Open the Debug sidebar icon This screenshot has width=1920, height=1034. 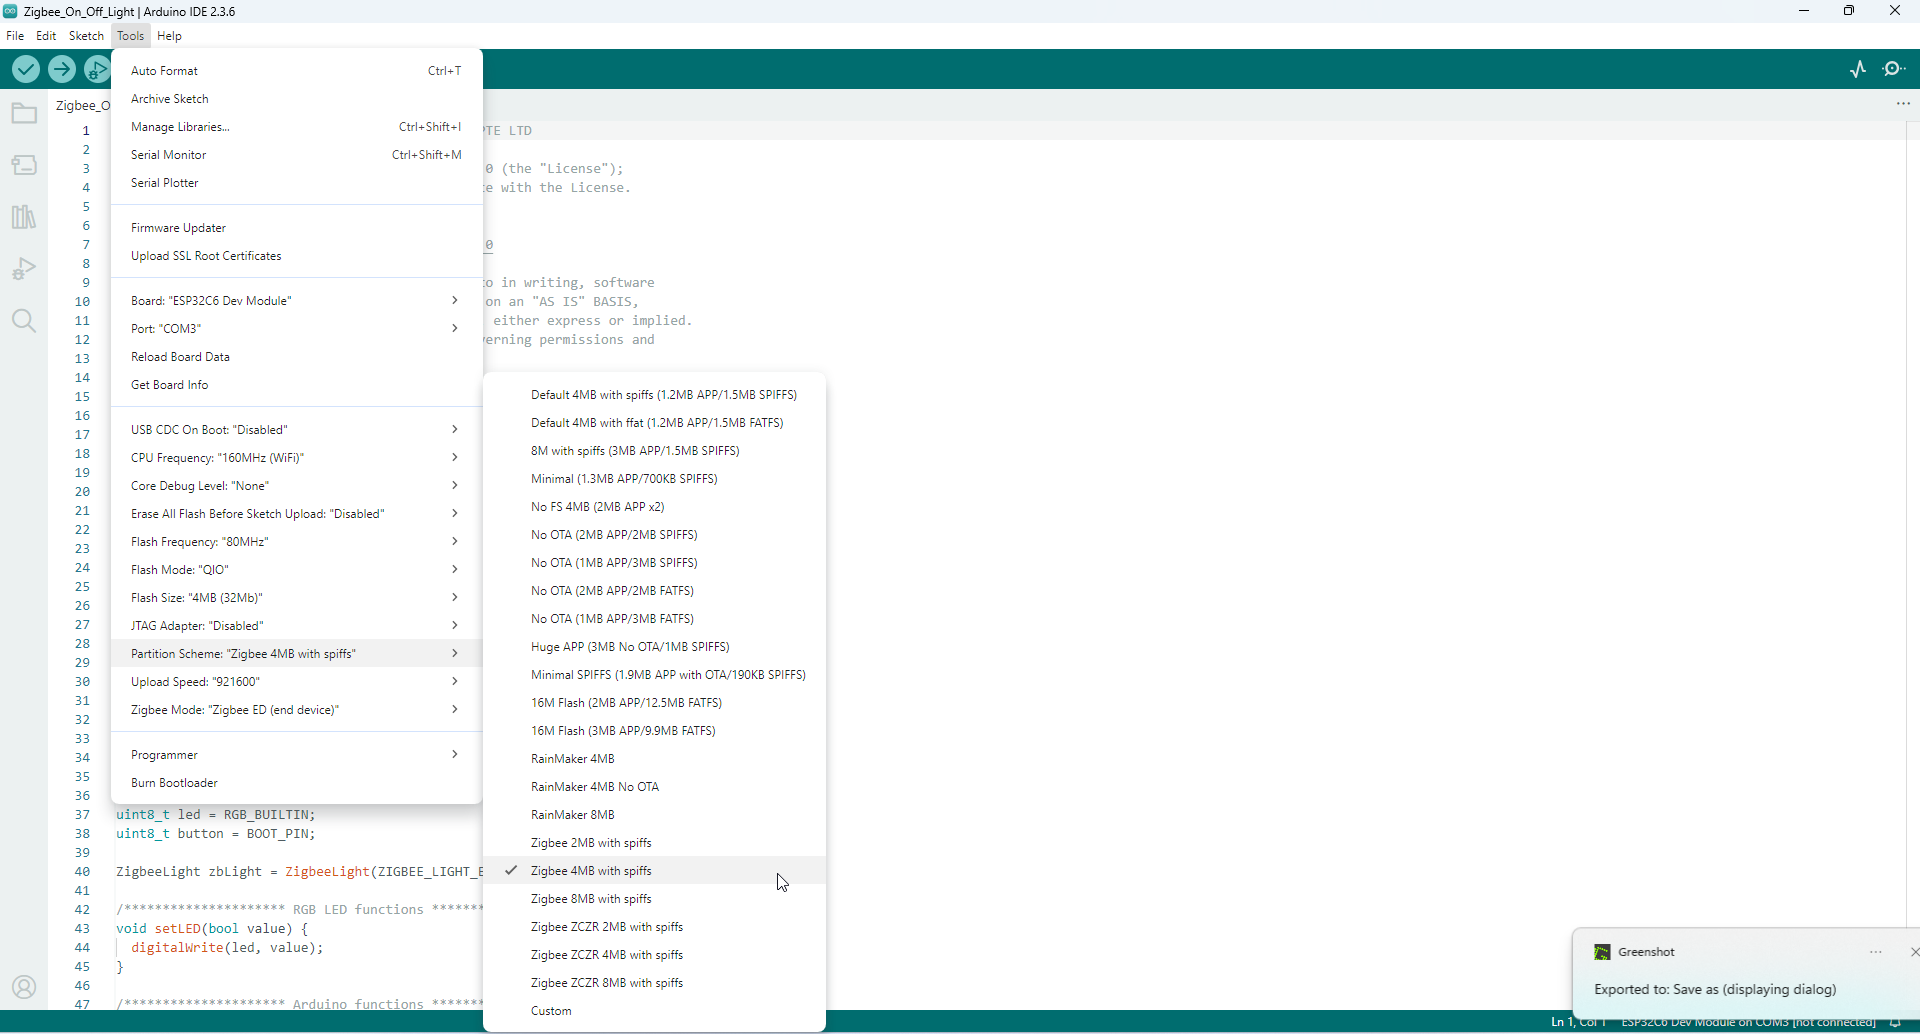tap(24, 269)
